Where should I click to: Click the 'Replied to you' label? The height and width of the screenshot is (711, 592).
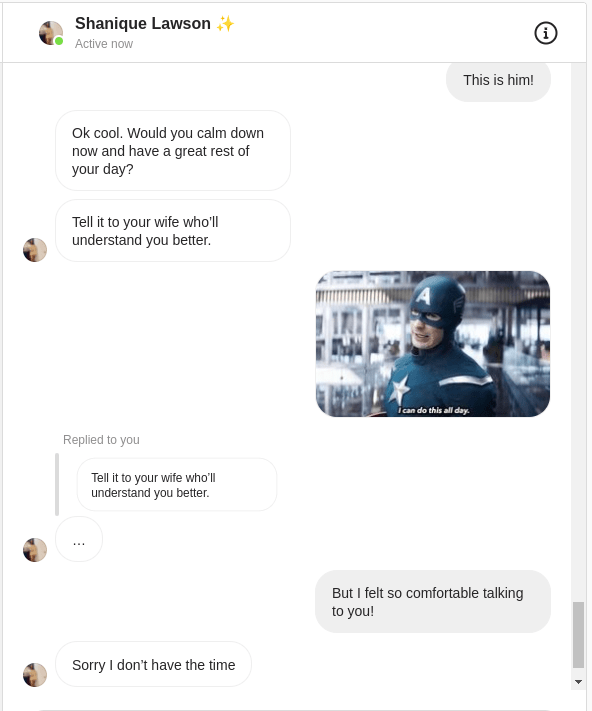coord(101,440)
